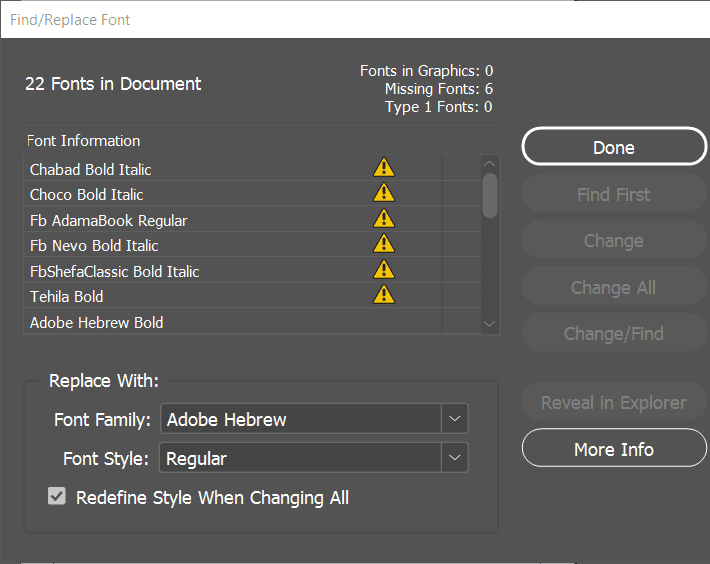
Task: Select Chabad Bold Italic in the font list
Action: pos(91,169)
